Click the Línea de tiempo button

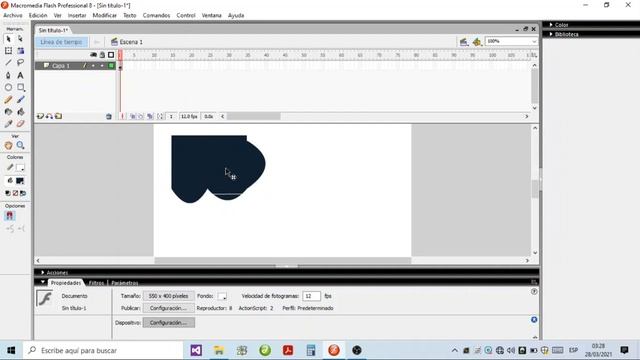(x=61, y=42)
